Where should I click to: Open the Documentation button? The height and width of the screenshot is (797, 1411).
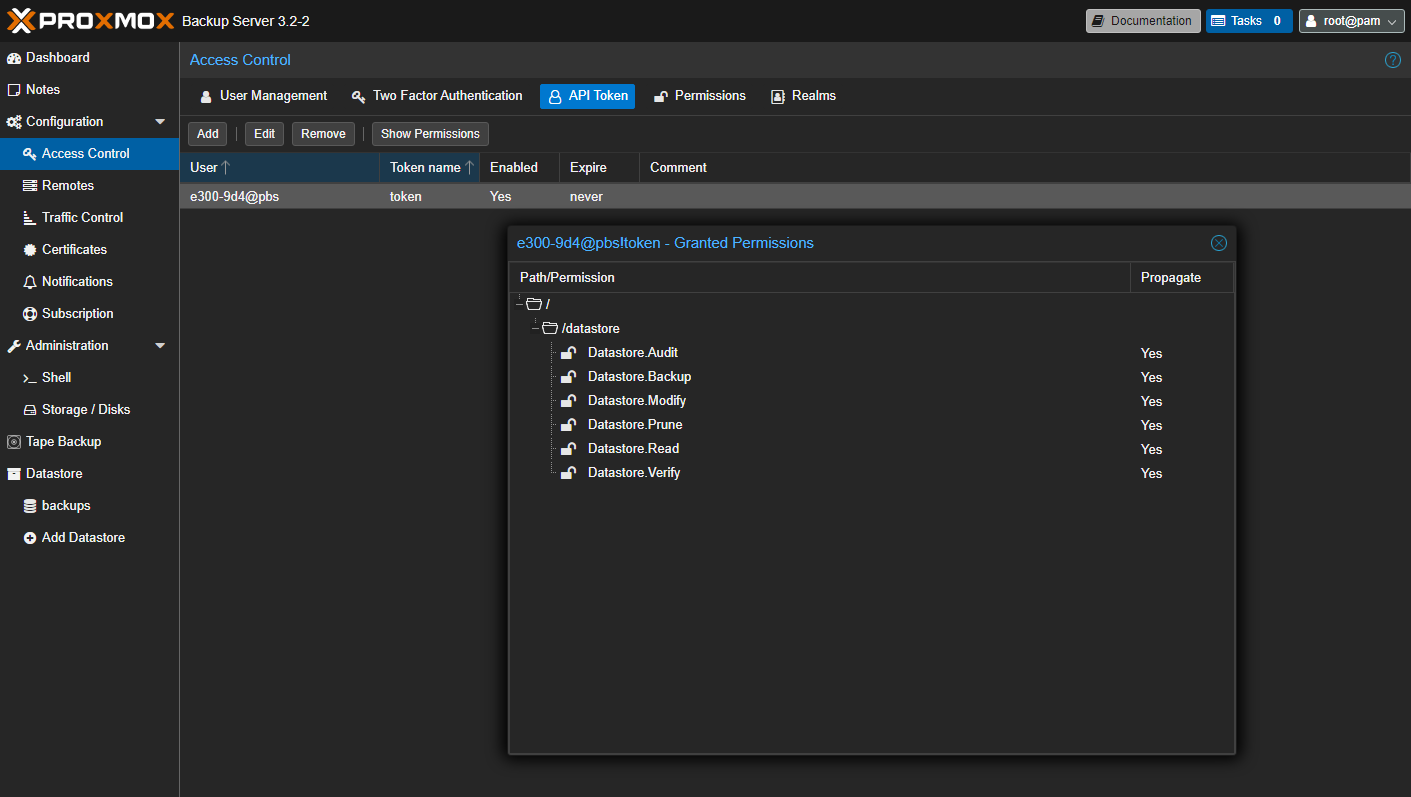pos(1143,21)
